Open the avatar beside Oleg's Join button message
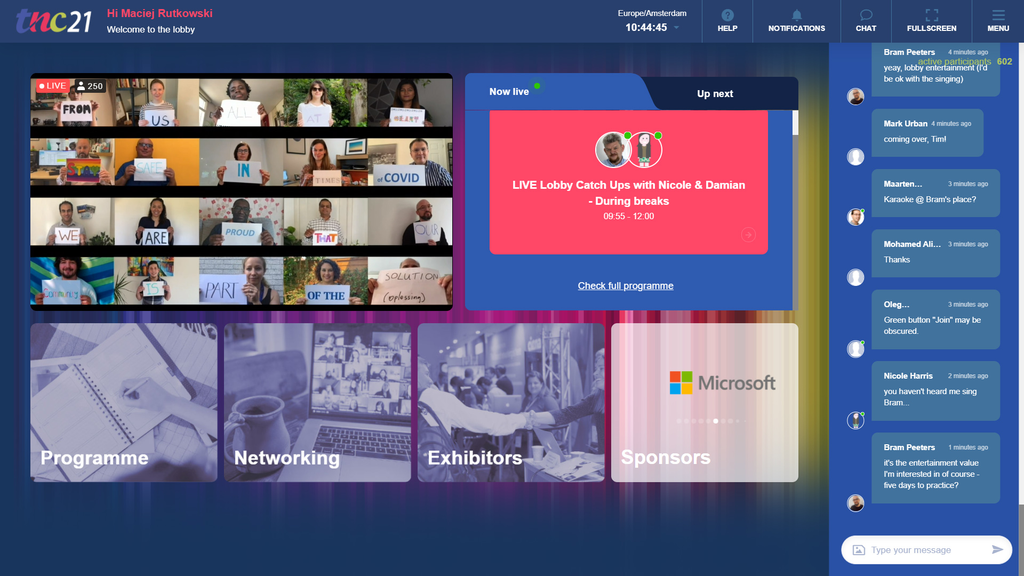This screenshot has height=576, width=1024. [x=856, y=349]
